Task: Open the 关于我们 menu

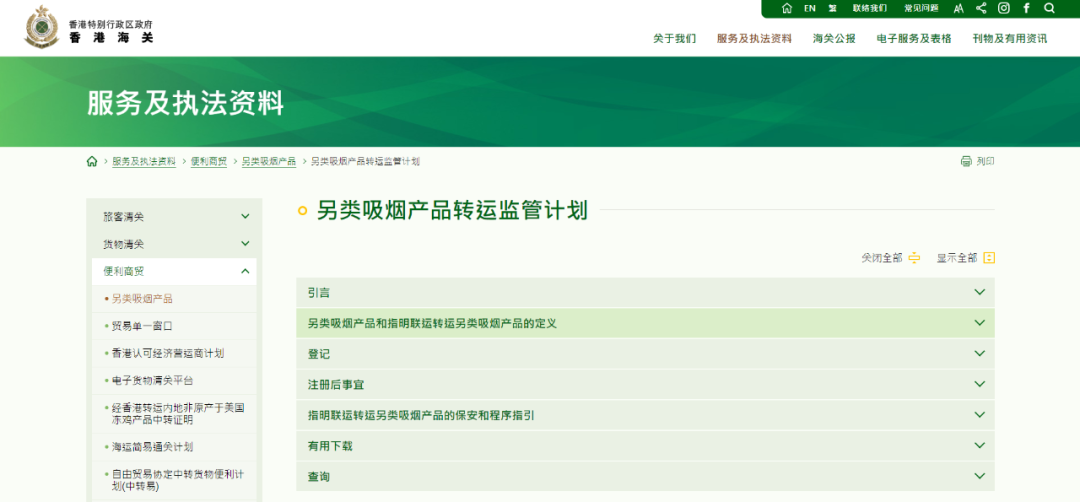Action: pyautogui.click(x=674, y=39)
